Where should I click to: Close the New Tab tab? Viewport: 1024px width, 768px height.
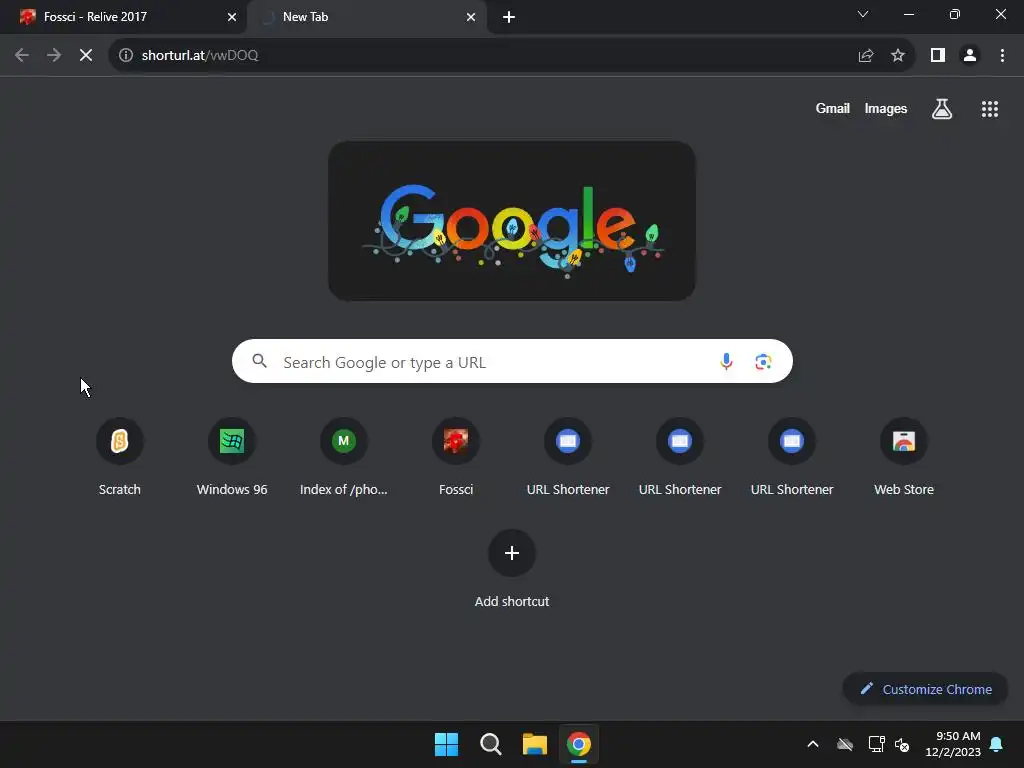[471, 17]
